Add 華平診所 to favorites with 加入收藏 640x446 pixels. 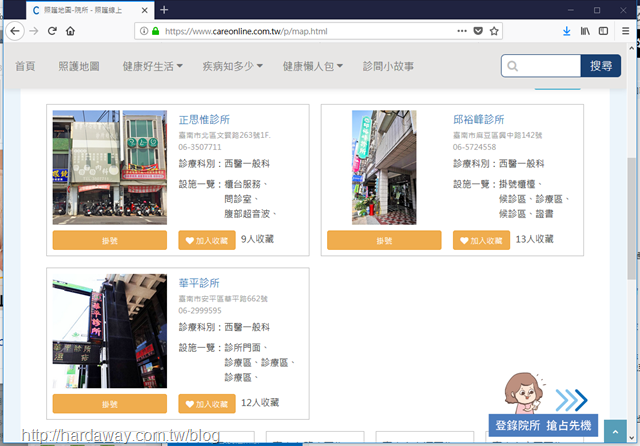207,404
